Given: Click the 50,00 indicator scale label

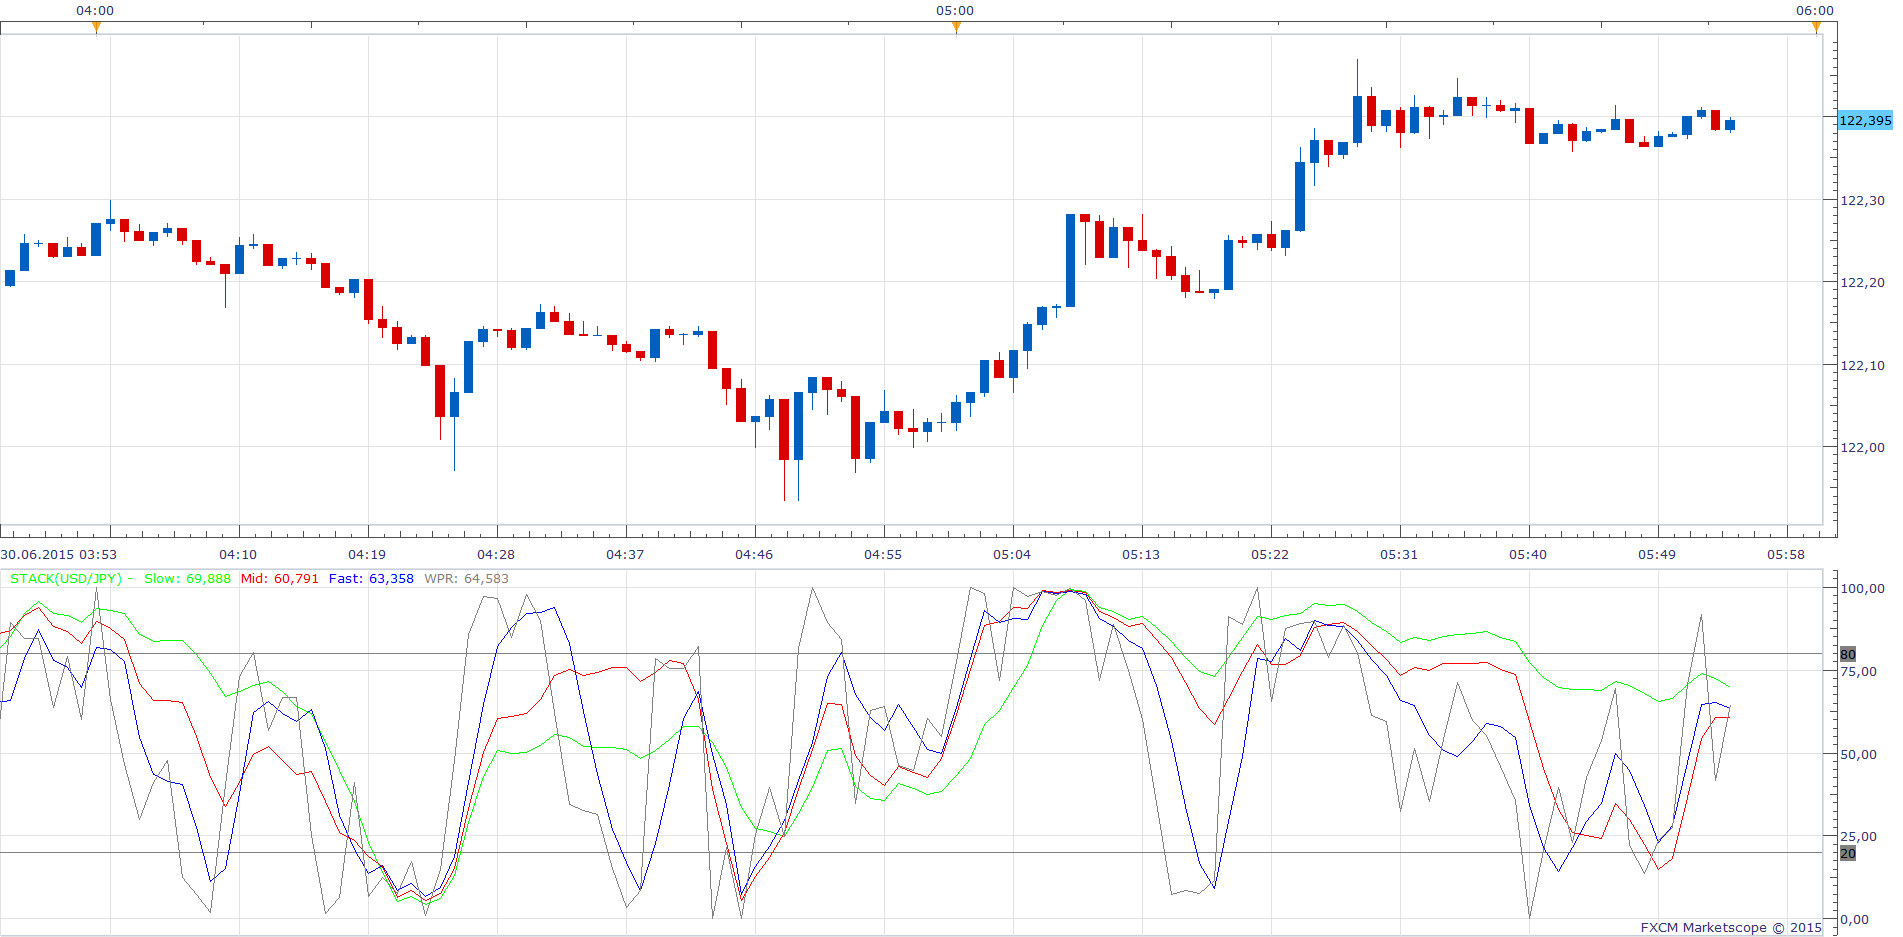Looking at the screenshot, I should click(1858, 754).
